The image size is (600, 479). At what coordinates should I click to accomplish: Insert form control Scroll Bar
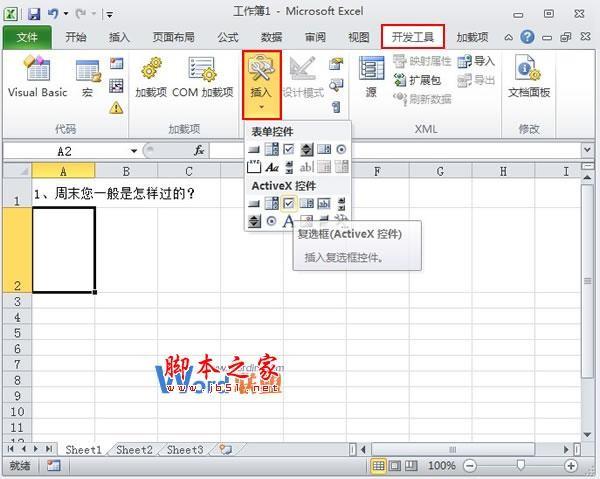[290, 167]
